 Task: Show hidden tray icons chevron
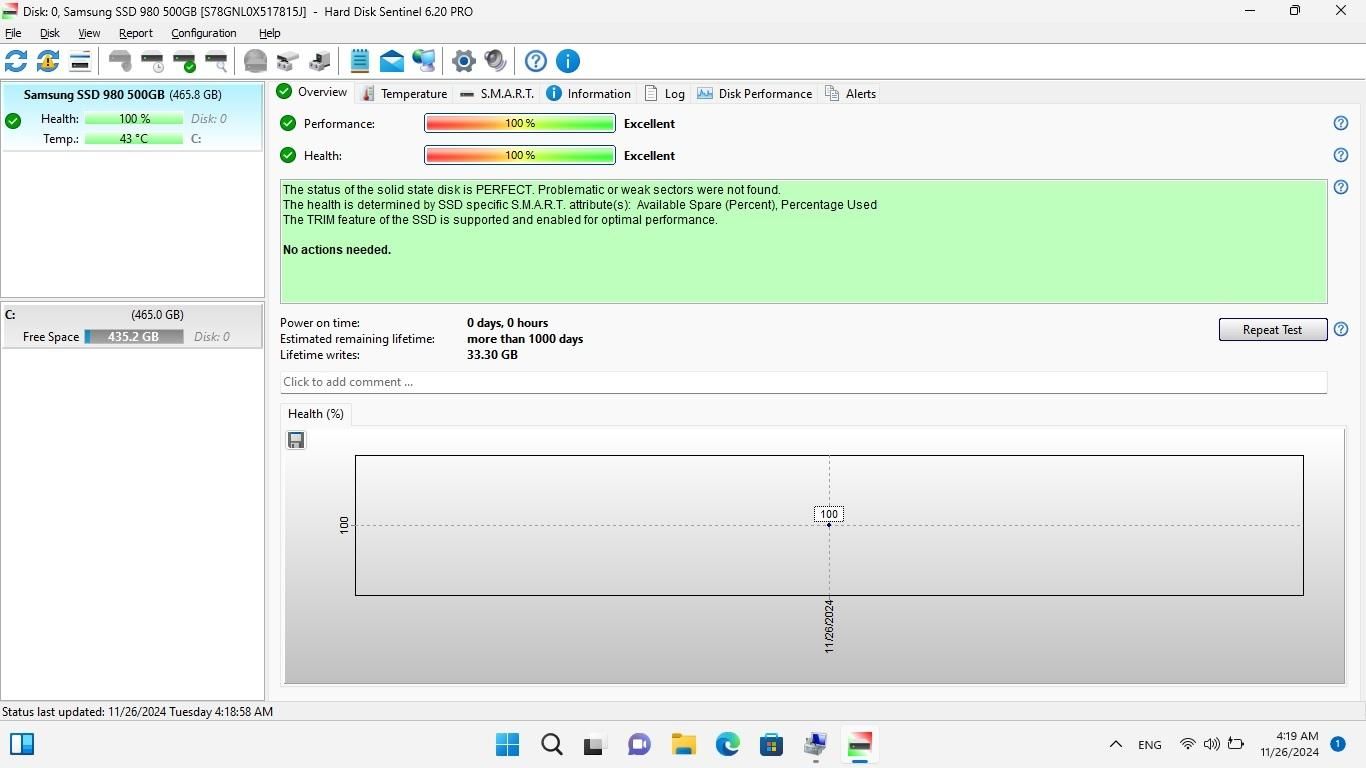pos(1116,744)
